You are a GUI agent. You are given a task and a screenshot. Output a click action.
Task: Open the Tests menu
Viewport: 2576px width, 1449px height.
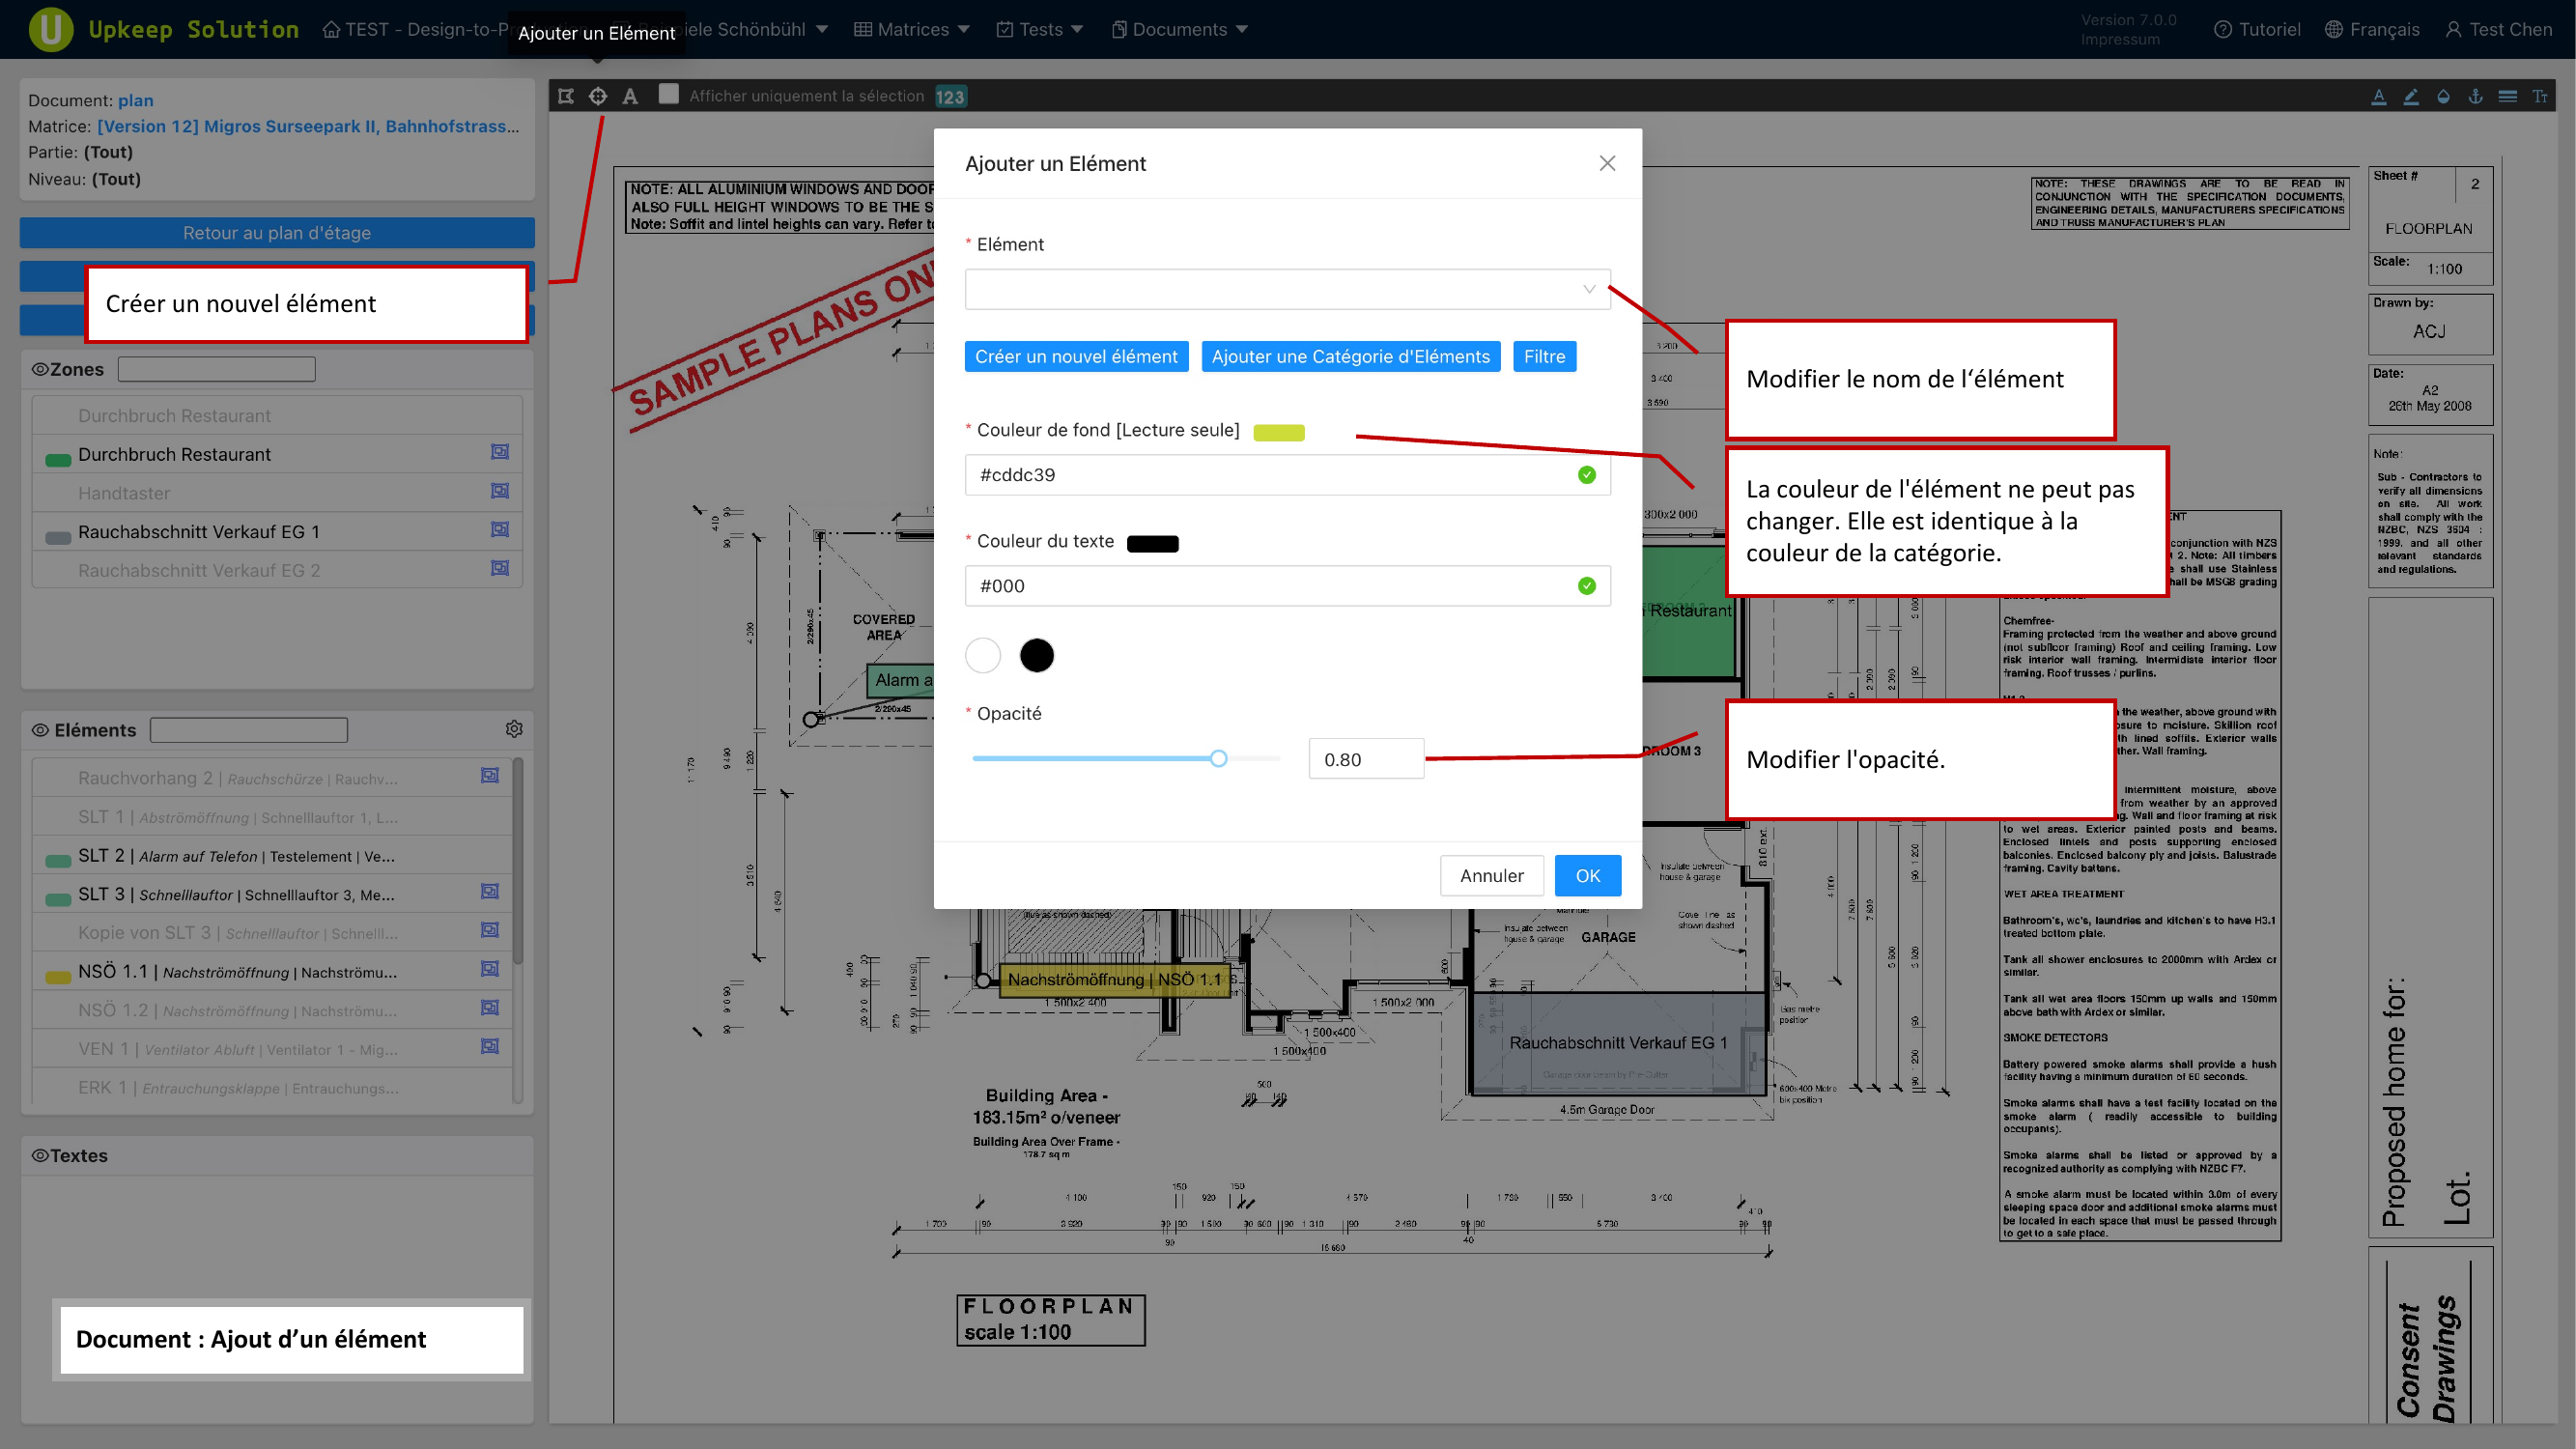pyautogui.click(x=1040, y=29)
